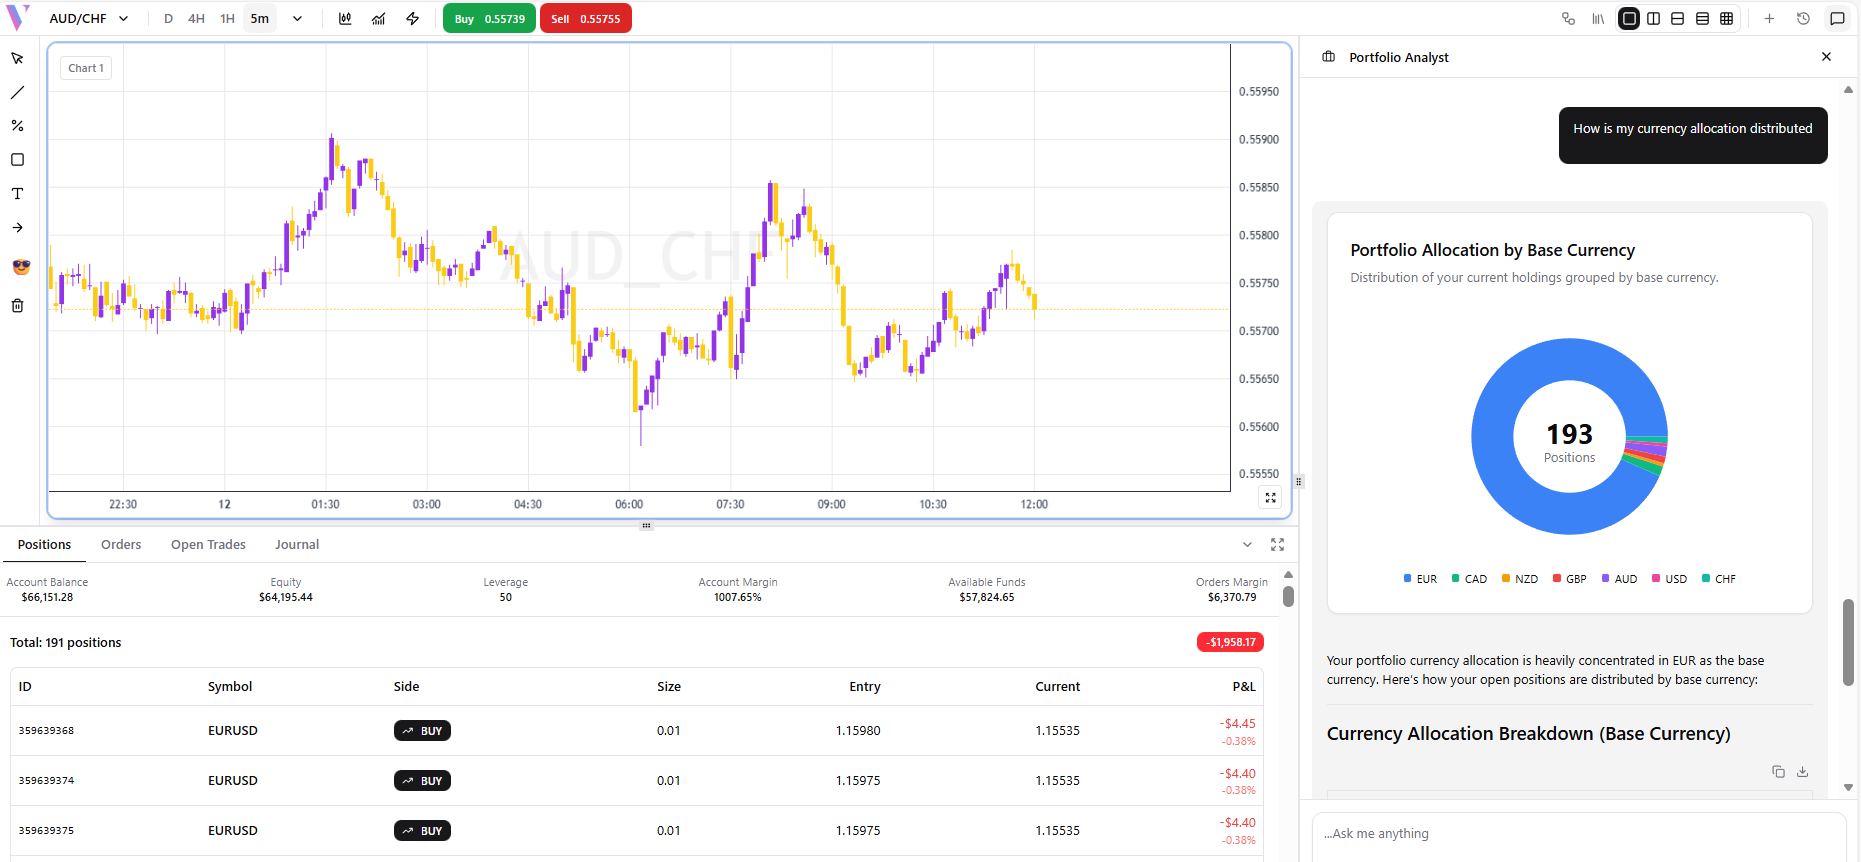1861x862 pixels.
Task: Open the emoji sticker tool
Action: [21, 267]
